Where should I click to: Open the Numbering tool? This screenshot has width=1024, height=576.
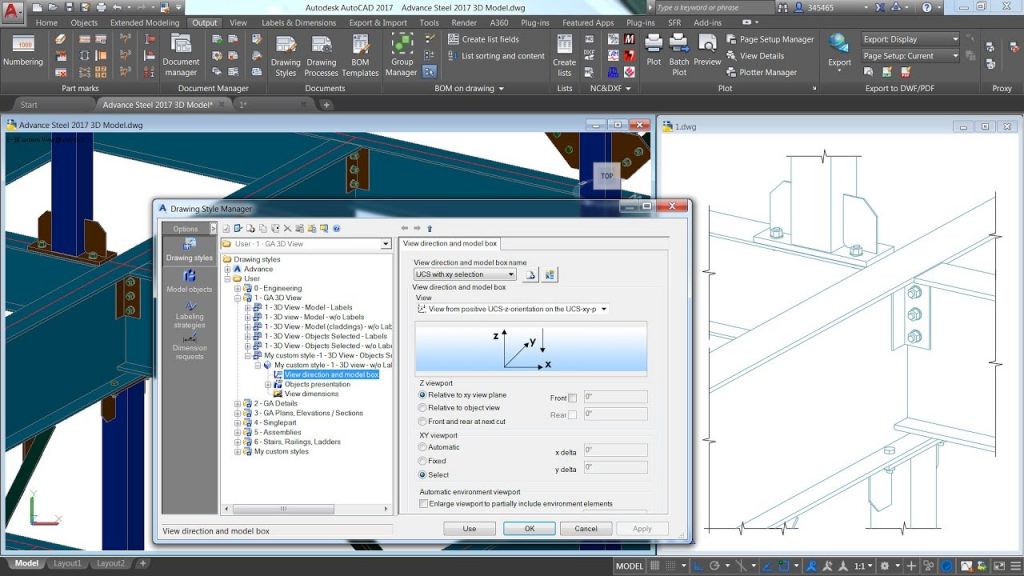tap(23, 51)
